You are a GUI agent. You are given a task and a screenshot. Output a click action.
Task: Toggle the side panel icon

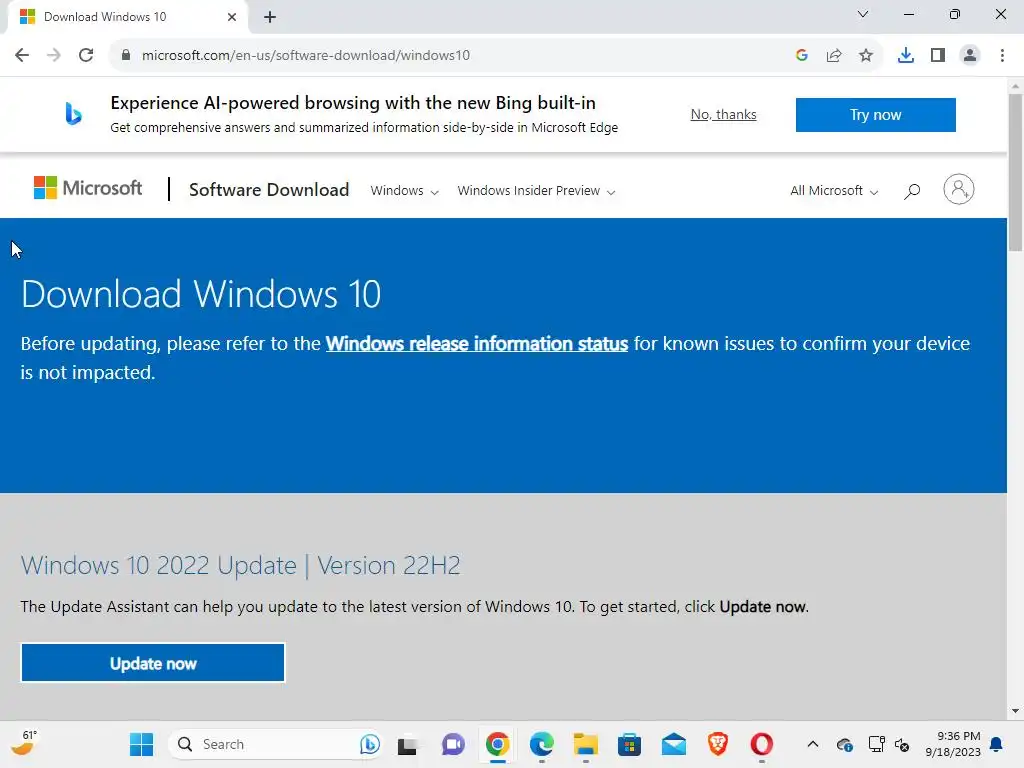pyautogui.click(x=938, y=56)
